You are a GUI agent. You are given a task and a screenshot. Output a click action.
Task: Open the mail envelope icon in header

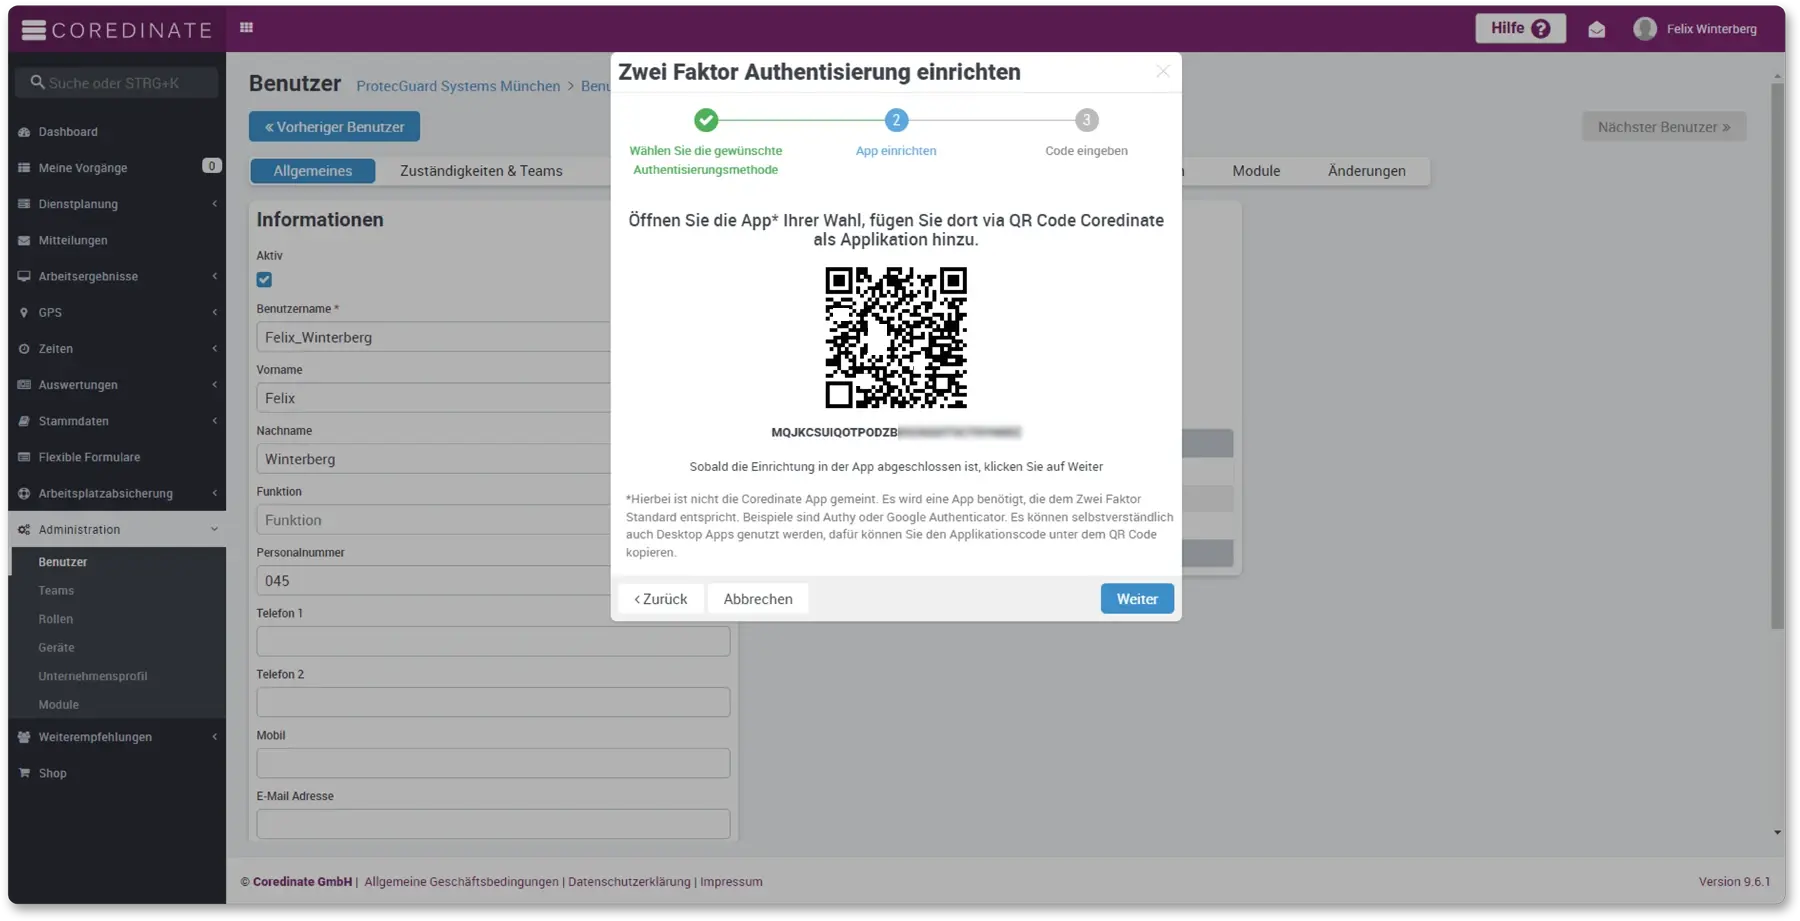pyautogui.click(x=1596, y=29)
